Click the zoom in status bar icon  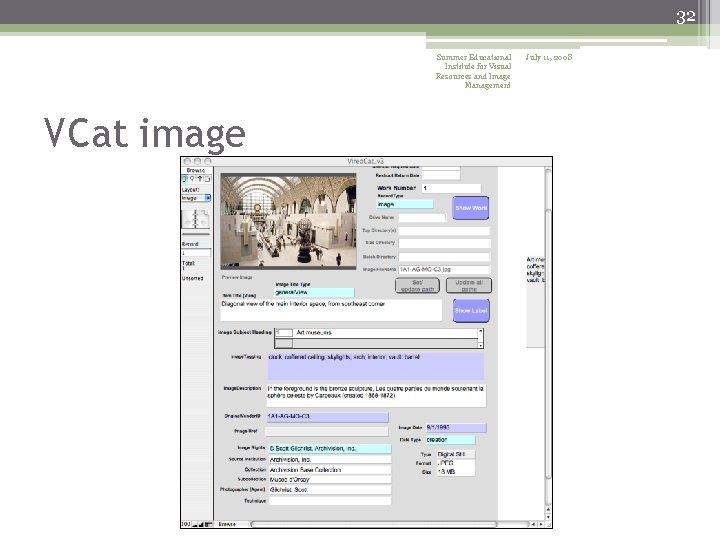click(201, 524)
